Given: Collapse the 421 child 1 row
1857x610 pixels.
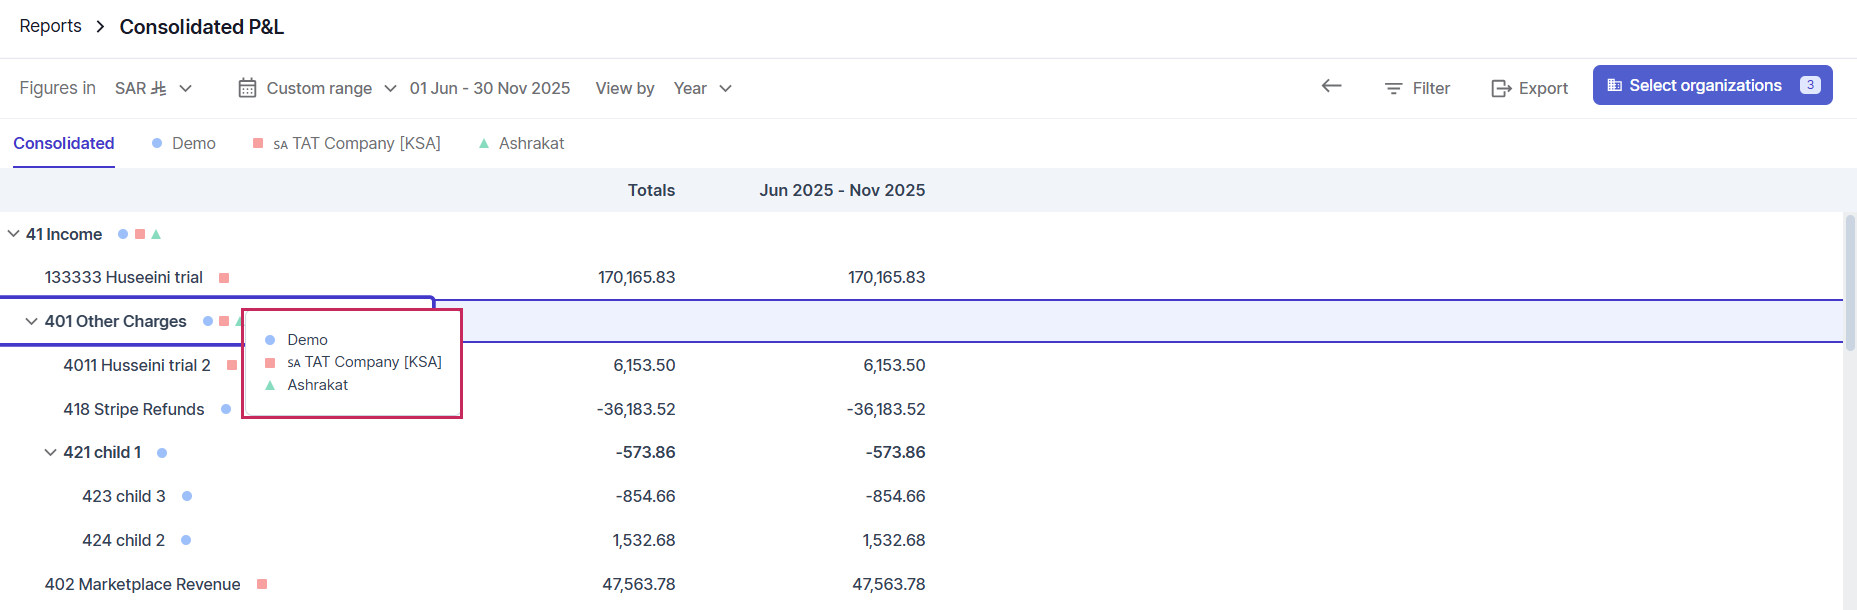Looking at the screenshot, I should point(50,452).
